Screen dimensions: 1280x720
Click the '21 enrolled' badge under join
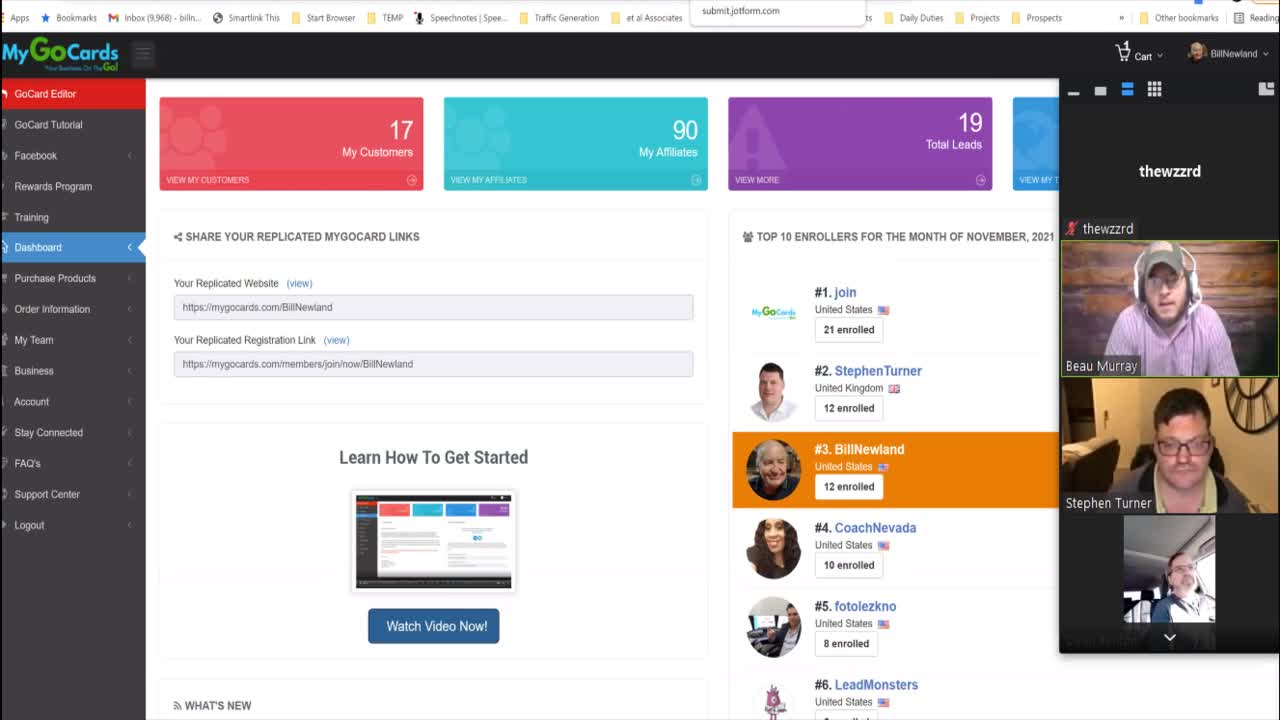[x=848, y=330]
